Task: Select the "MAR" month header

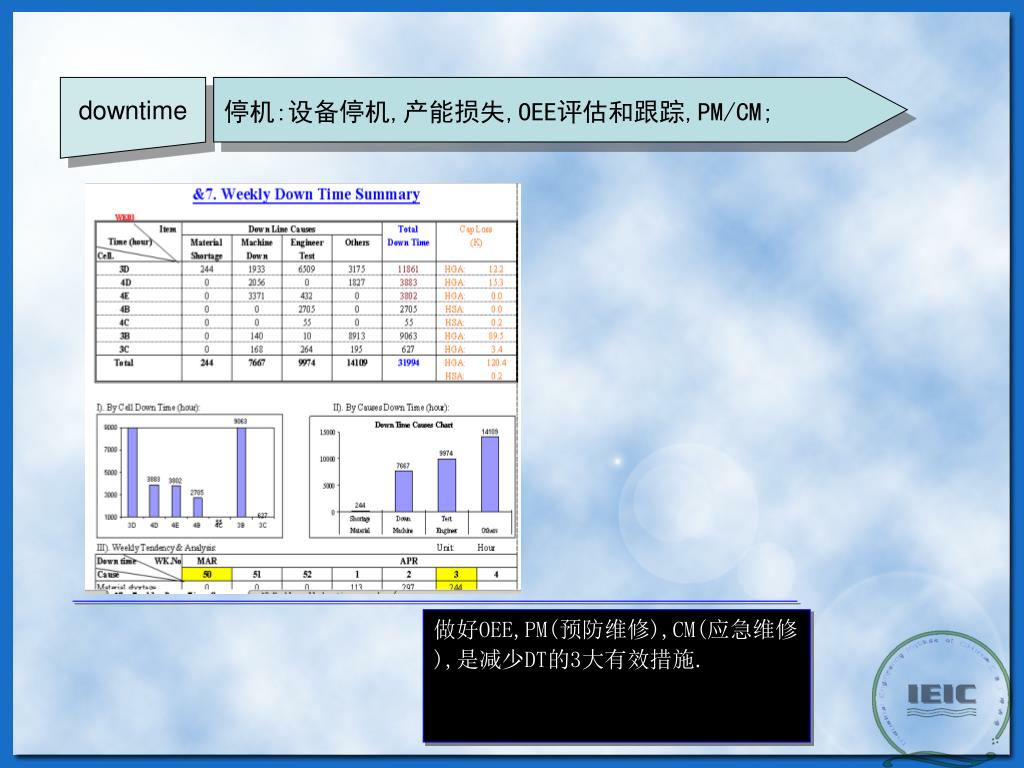Action: point(207,561)
